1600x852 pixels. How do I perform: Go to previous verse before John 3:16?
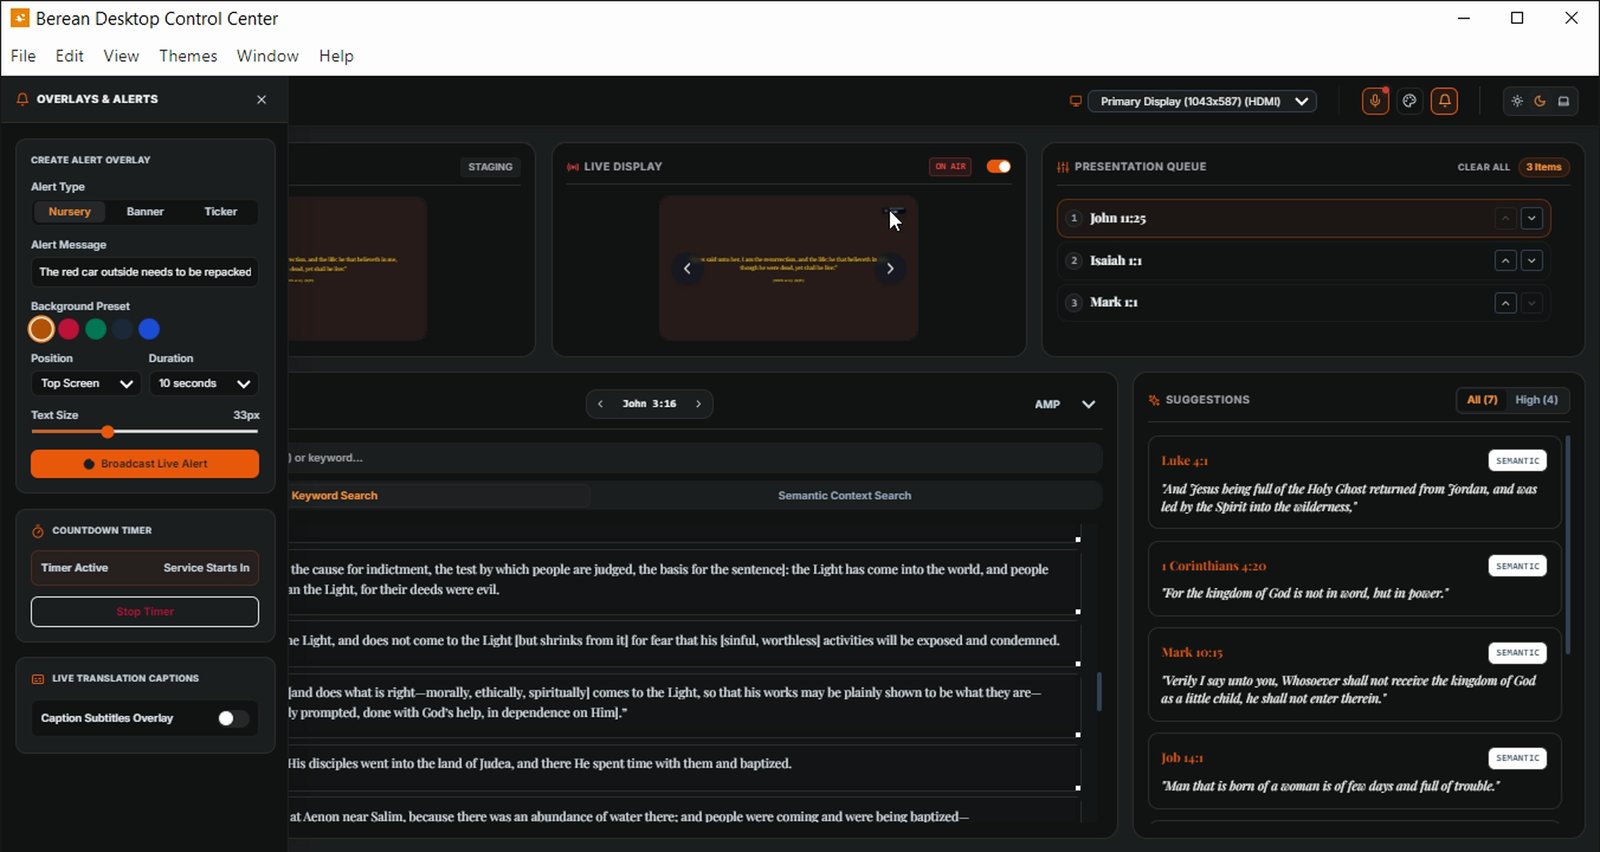click(600, 404)
